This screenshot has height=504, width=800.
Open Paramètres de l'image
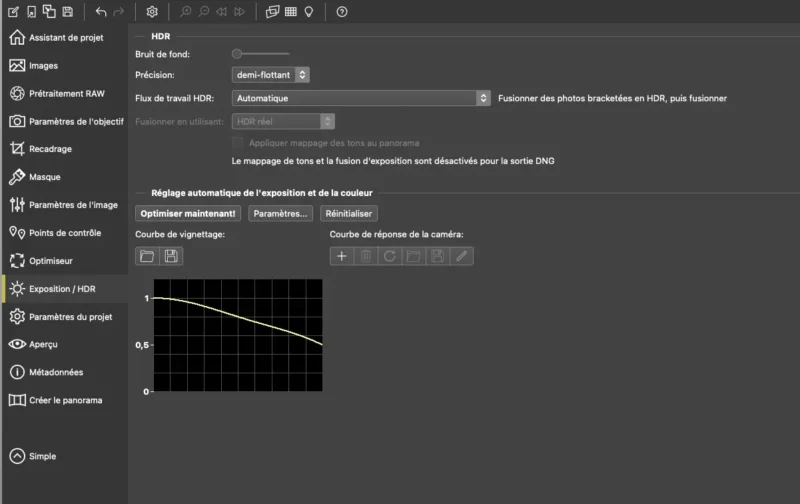click(65, 205)
